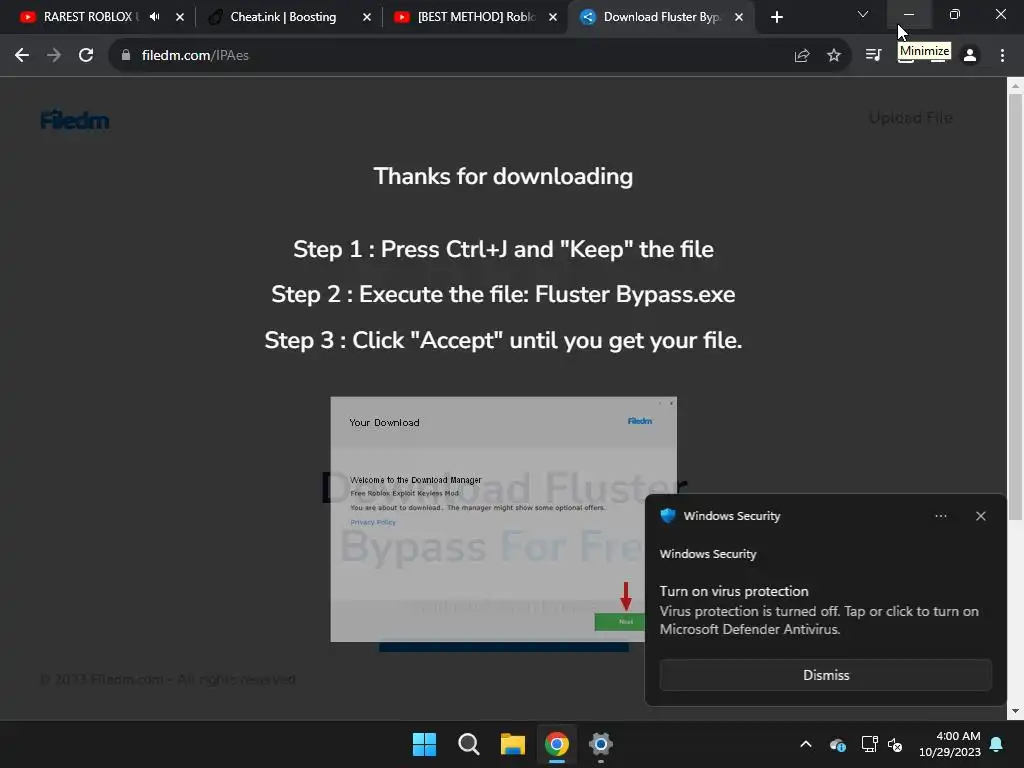Viewport: 1024px width, 768px height.
Task: Click the Windows Security shield icon
Action: tap(667, 515)
